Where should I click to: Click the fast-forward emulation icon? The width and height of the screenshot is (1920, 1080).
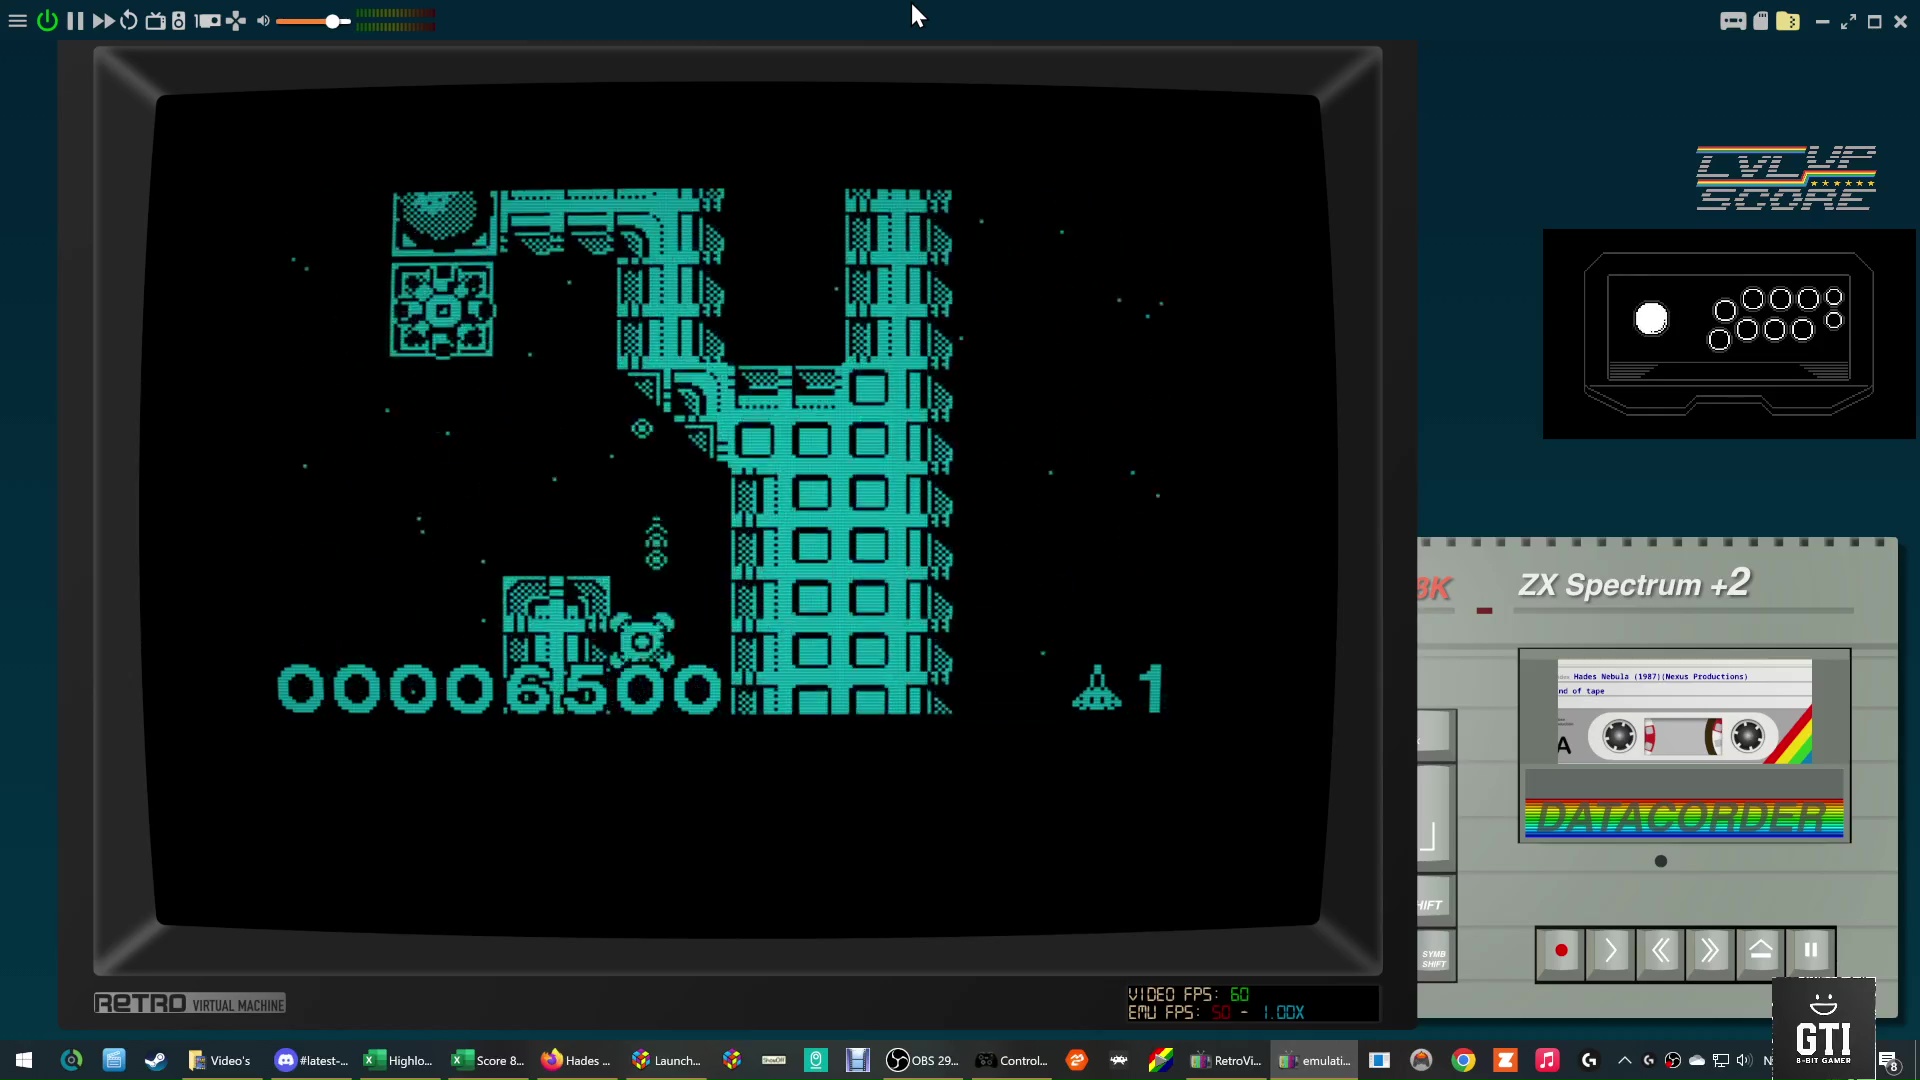tap(103, 21)
